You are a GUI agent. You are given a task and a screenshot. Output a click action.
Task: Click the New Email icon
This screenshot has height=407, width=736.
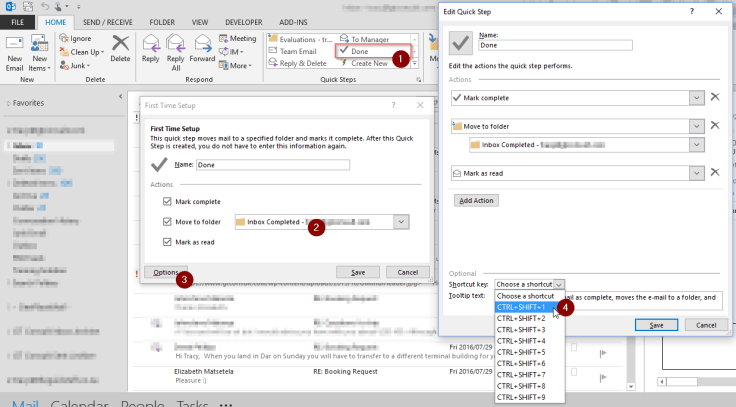[16, 49]
